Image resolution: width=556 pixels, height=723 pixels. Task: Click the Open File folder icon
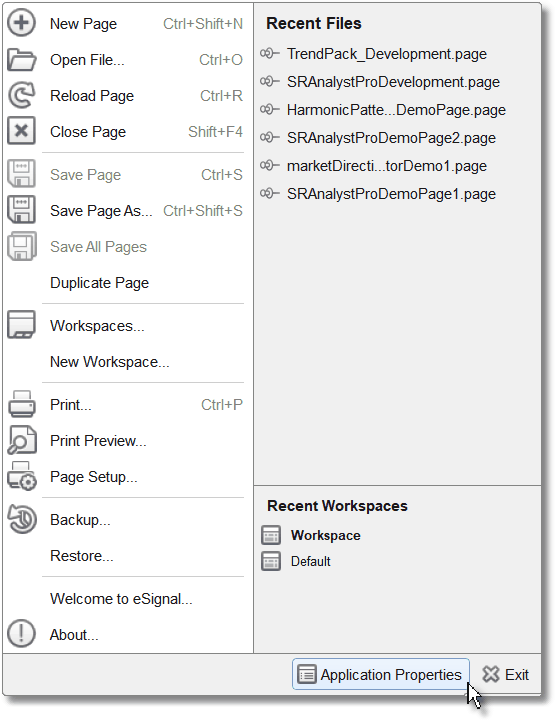[x=21, y=59]
